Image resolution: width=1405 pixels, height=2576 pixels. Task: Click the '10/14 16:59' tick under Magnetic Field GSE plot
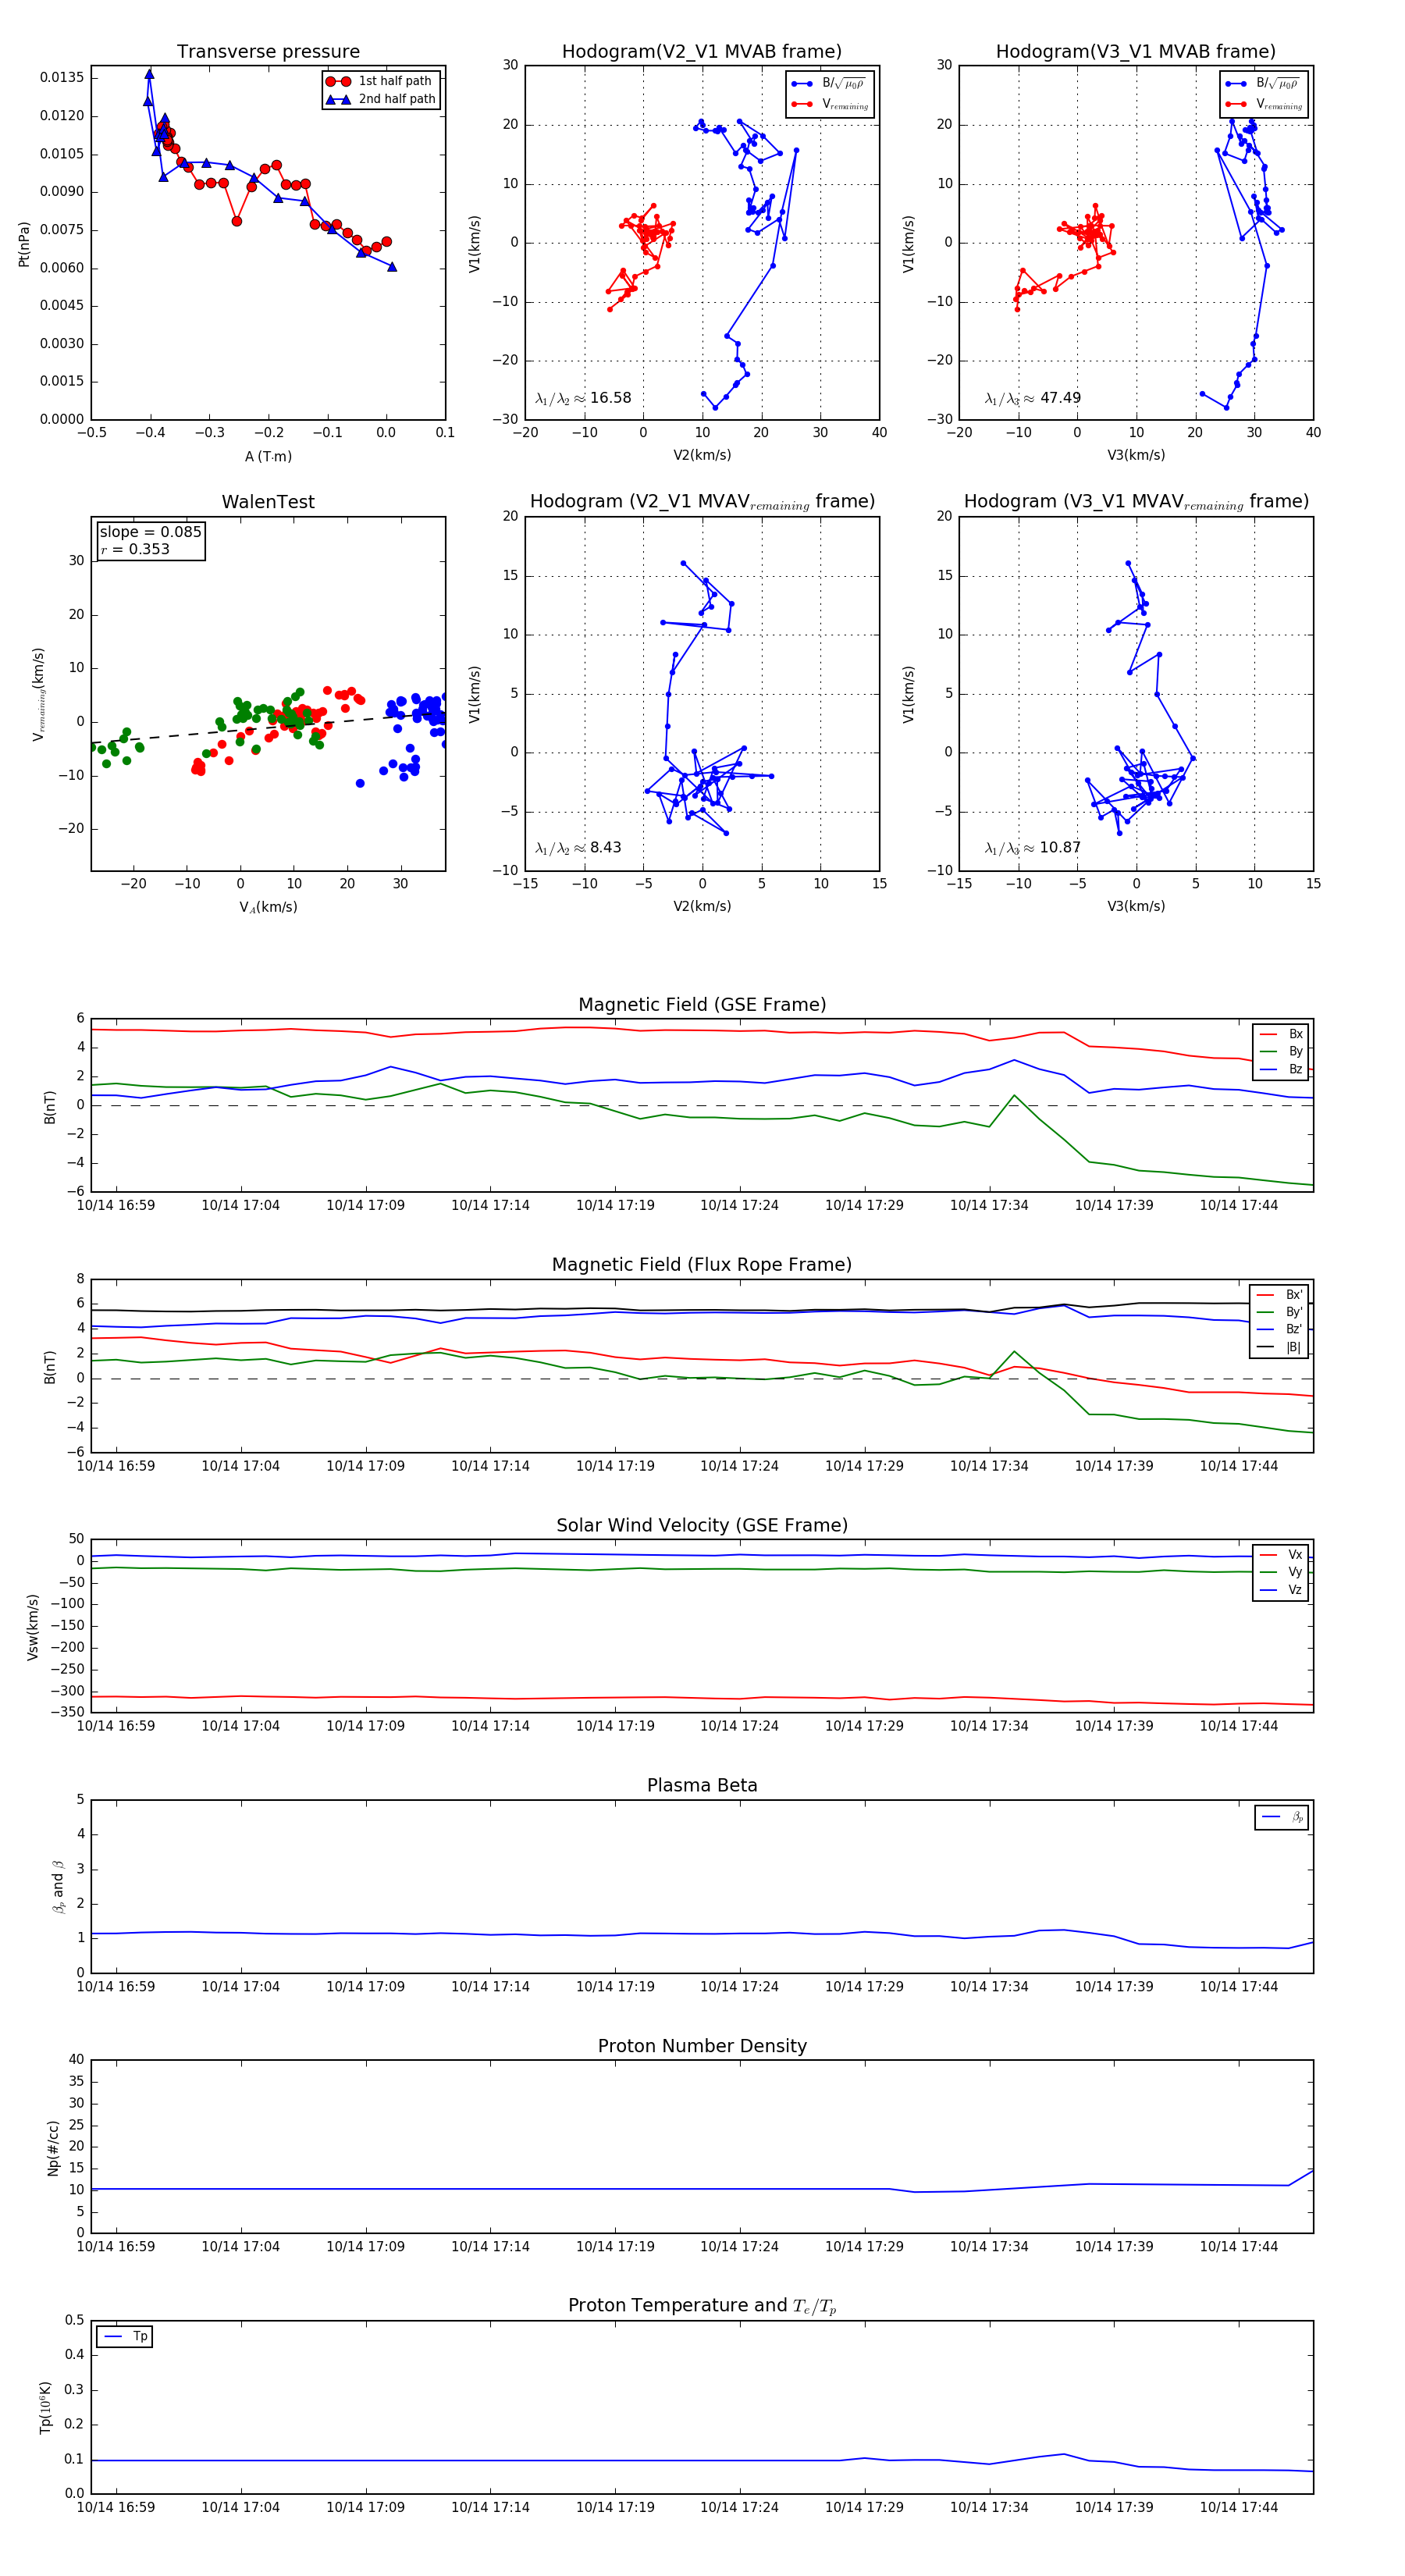click(116, 1205)
